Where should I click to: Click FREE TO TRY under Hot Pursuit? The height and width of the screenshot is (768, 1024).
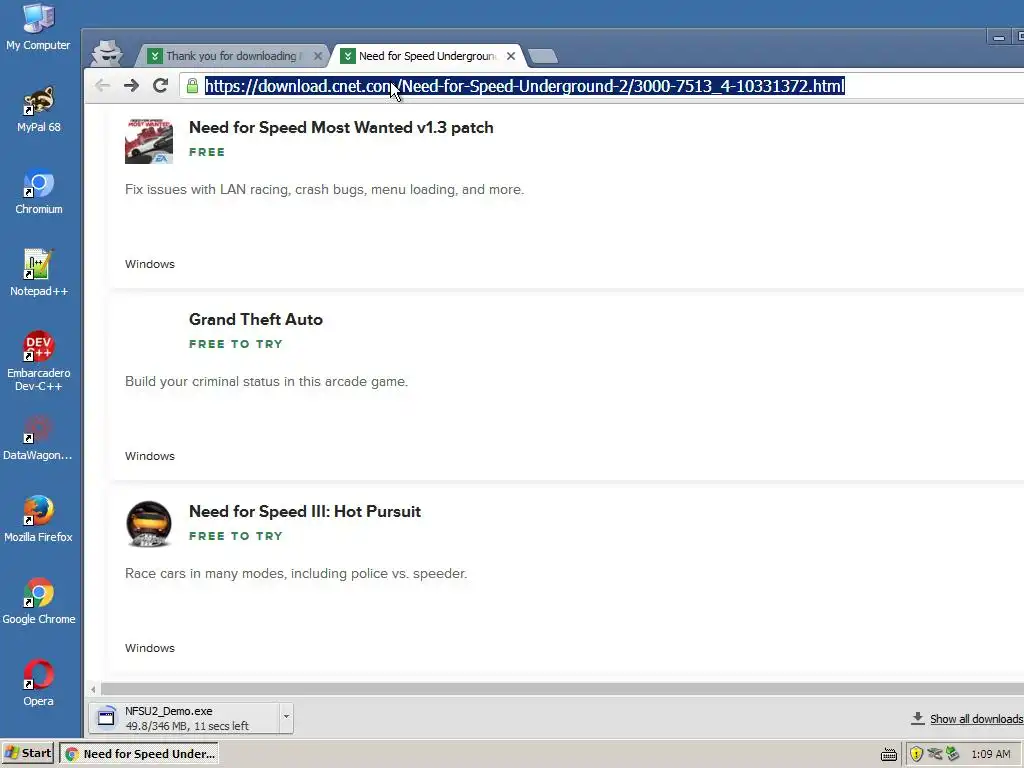coord(236,536)
